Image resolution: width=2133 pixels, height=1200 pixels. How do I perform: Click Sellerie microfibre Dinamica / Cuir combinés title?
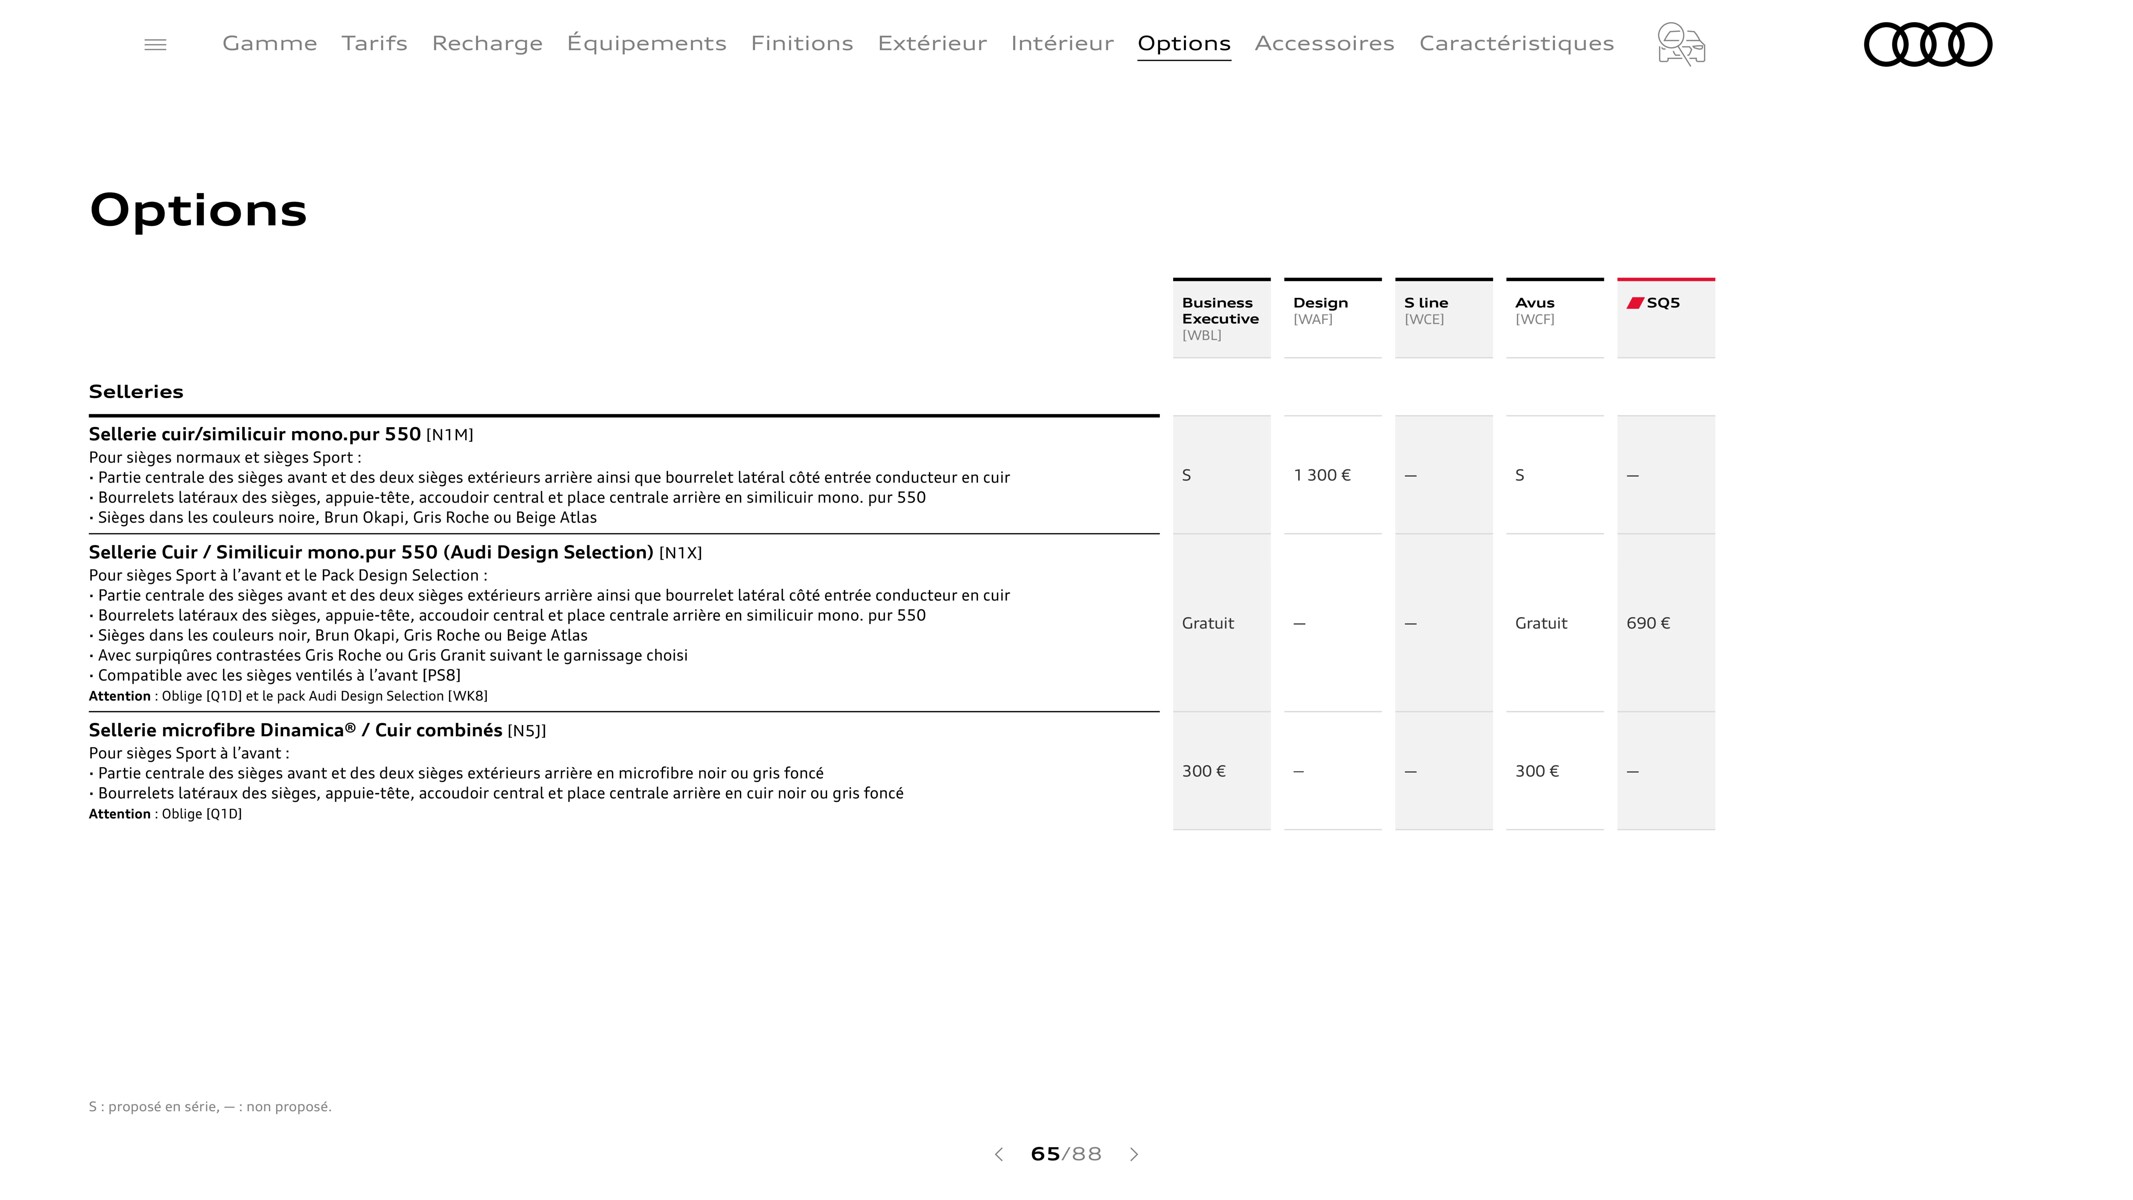click(317, 730)
